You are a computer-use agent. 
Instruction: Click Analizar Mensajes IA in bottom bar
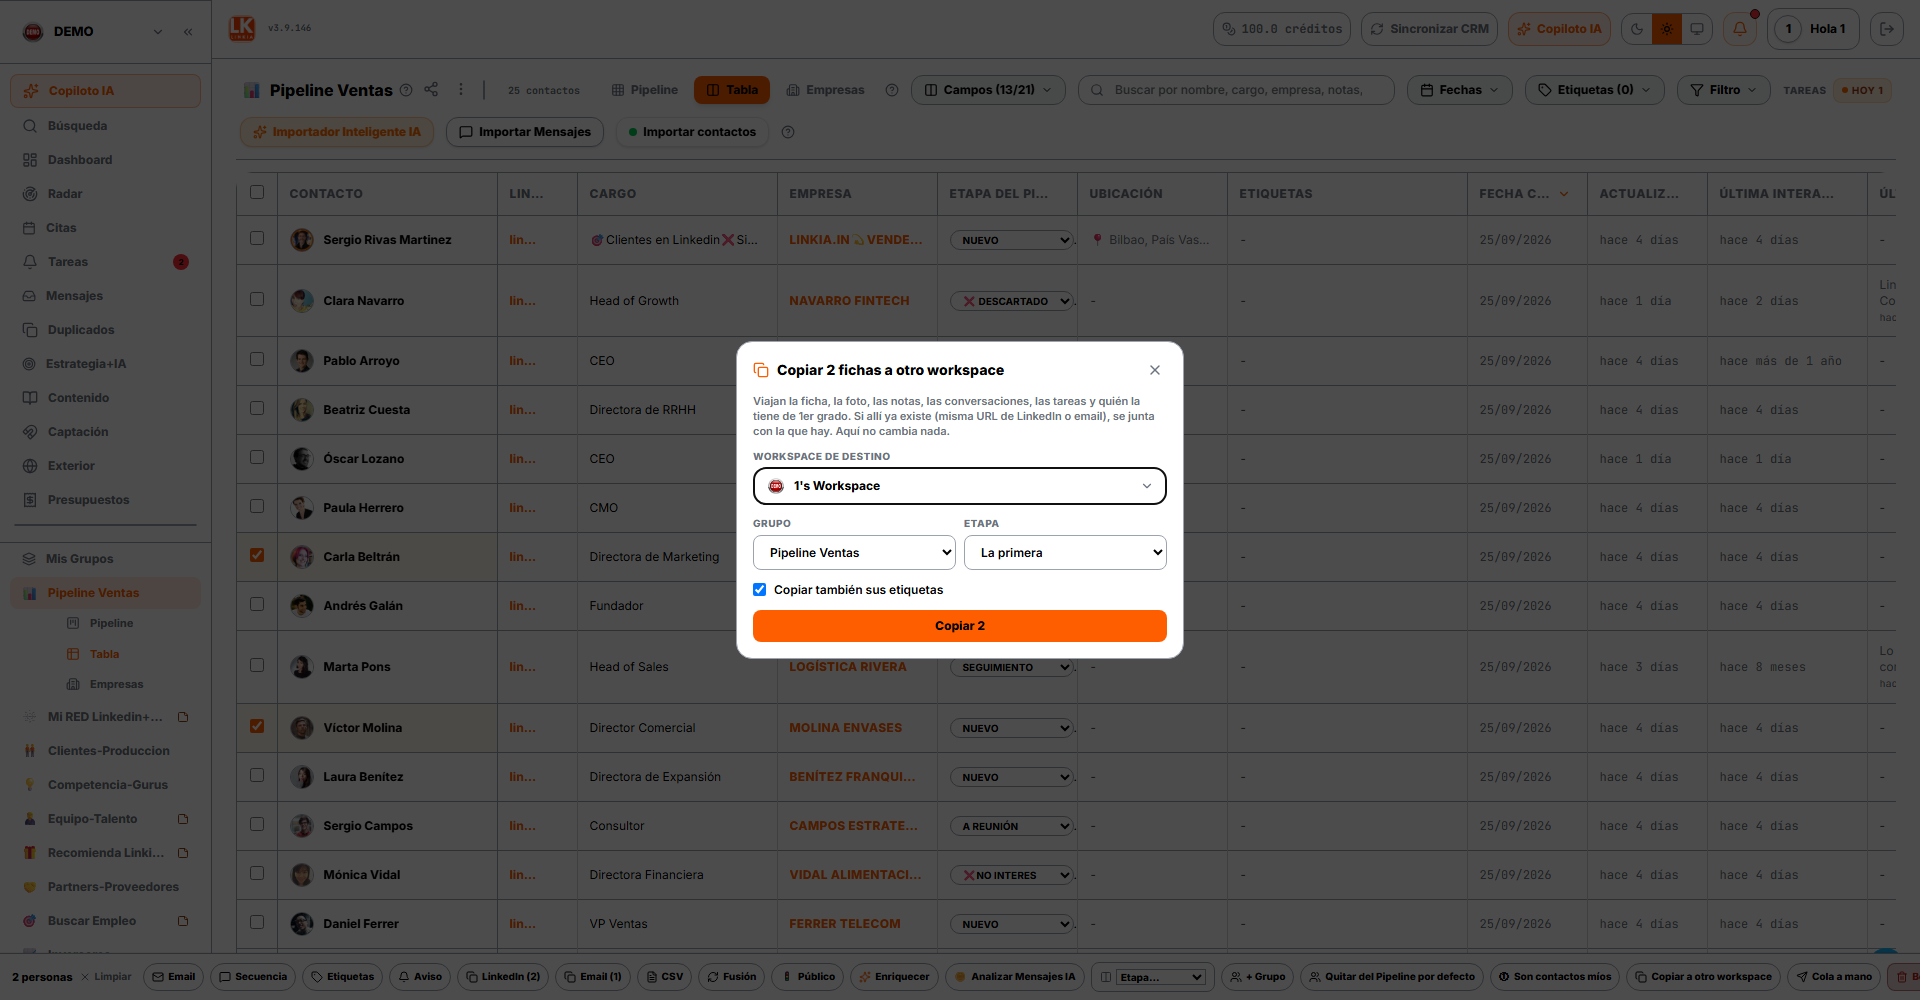point(1015,977)
